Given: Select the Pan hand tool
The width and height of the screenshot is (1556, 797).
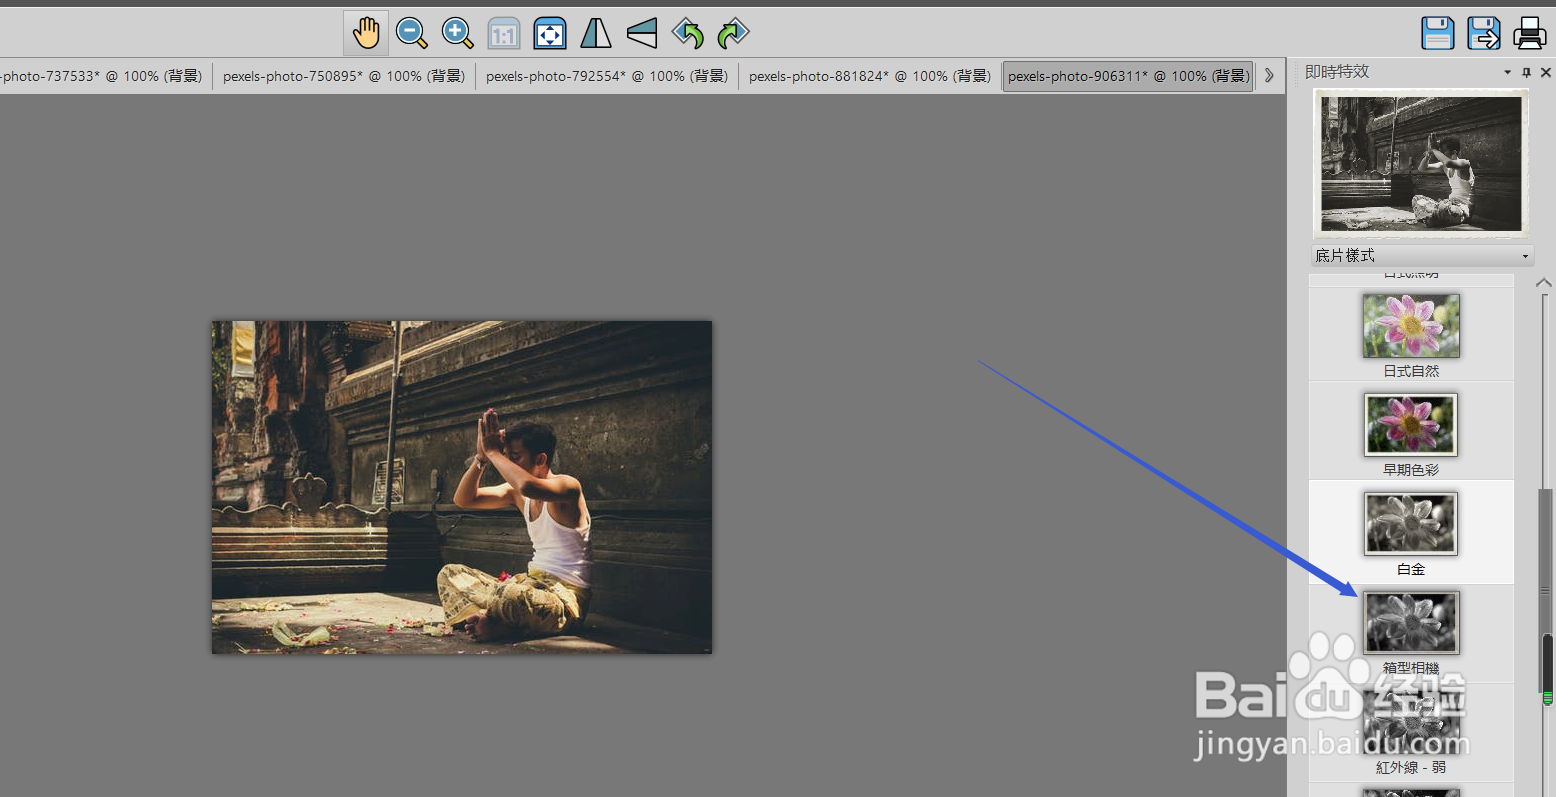Looking at the screenshot, I should point(366,33).
